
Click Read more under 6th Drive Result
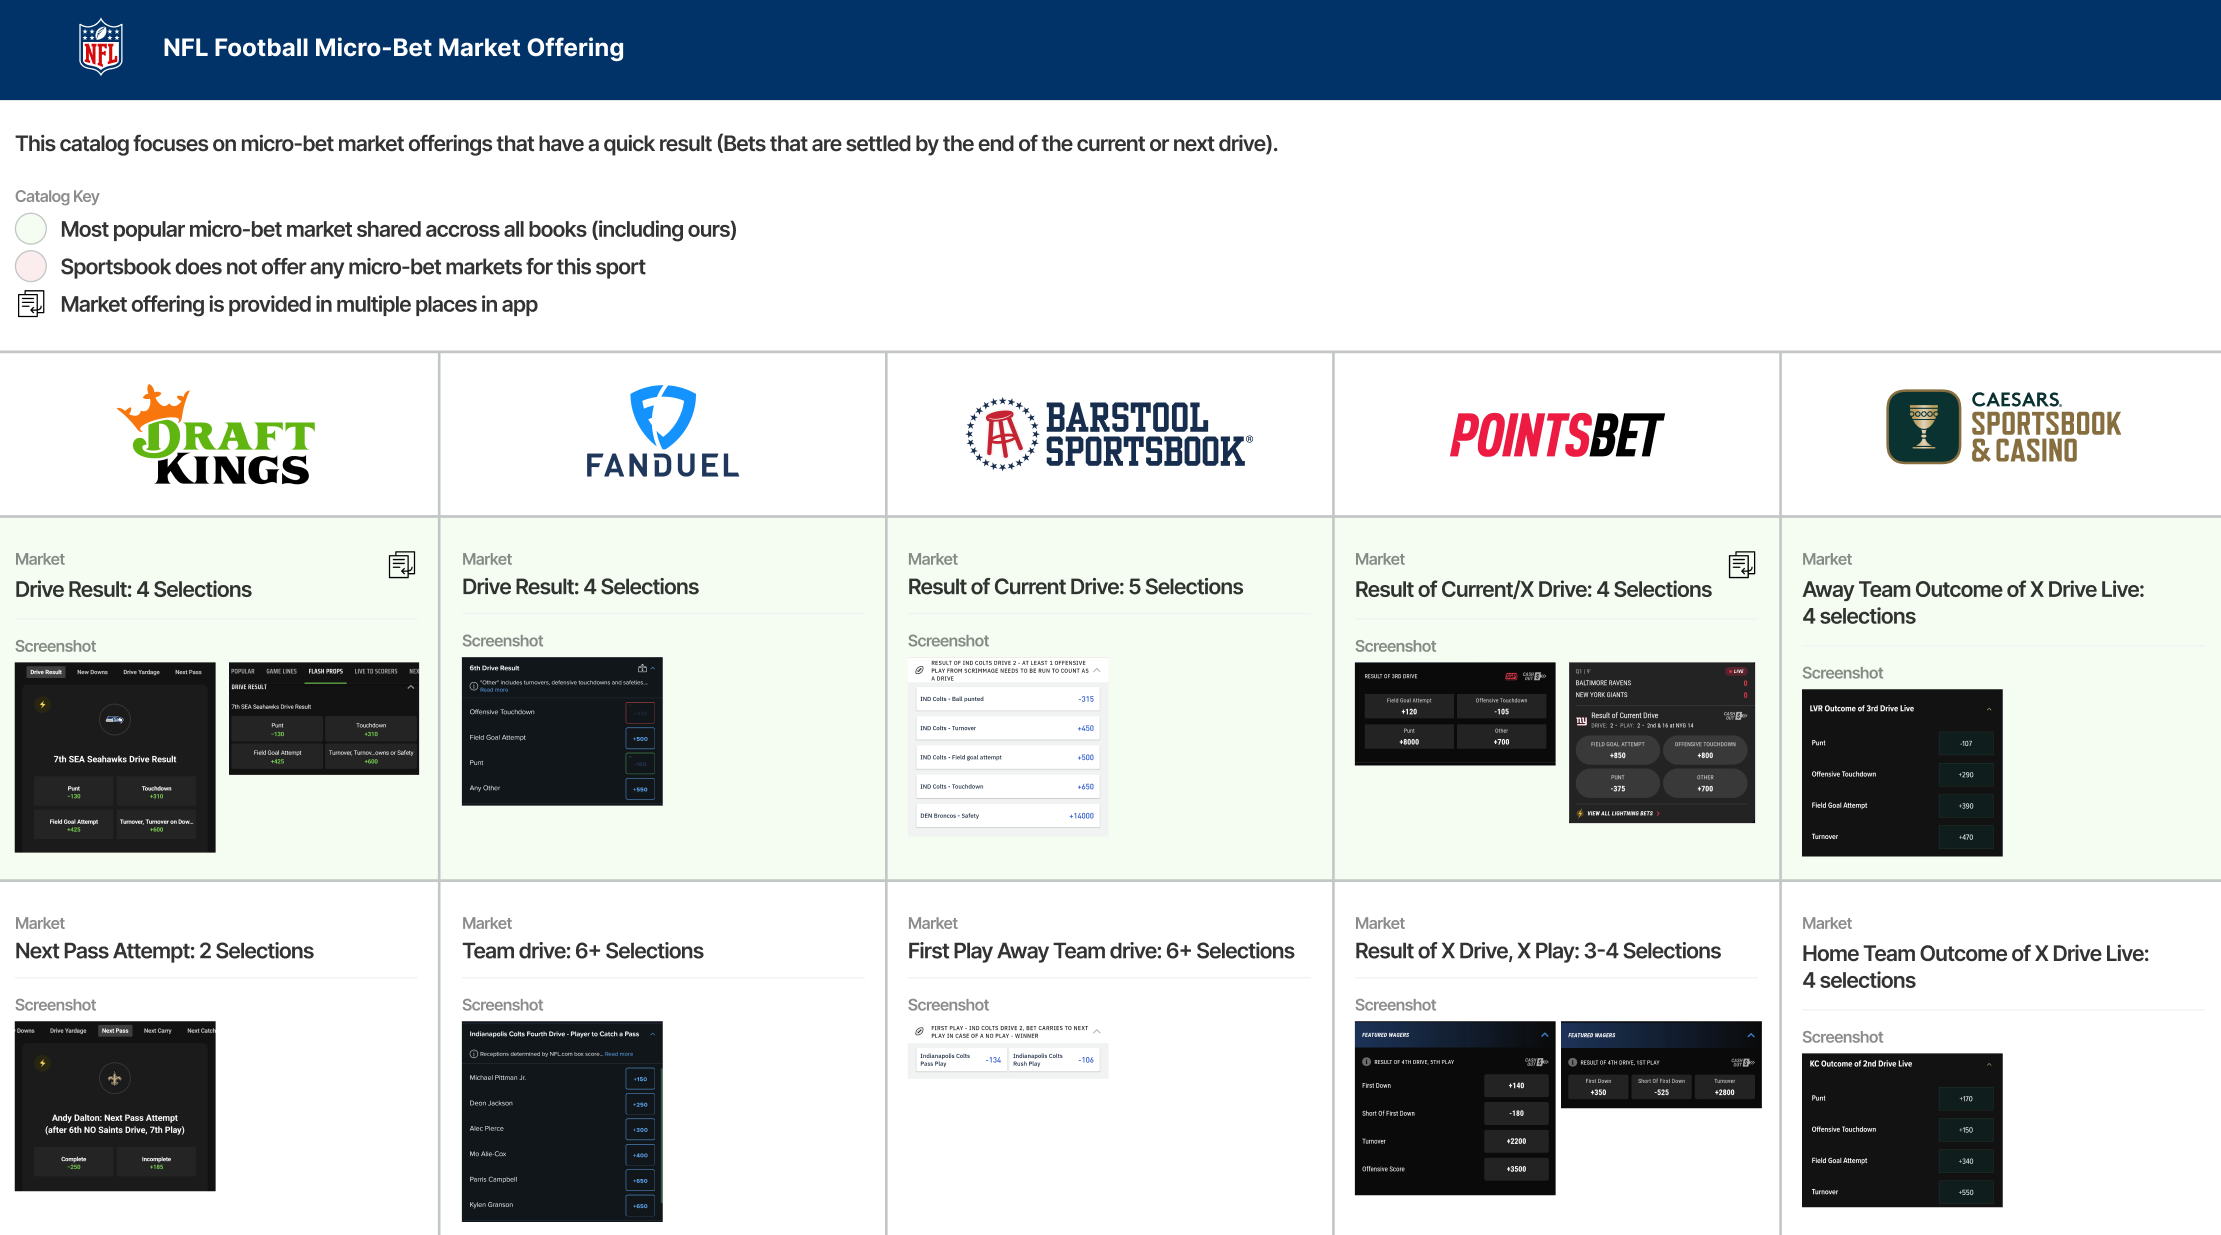(x=494, y=691)
